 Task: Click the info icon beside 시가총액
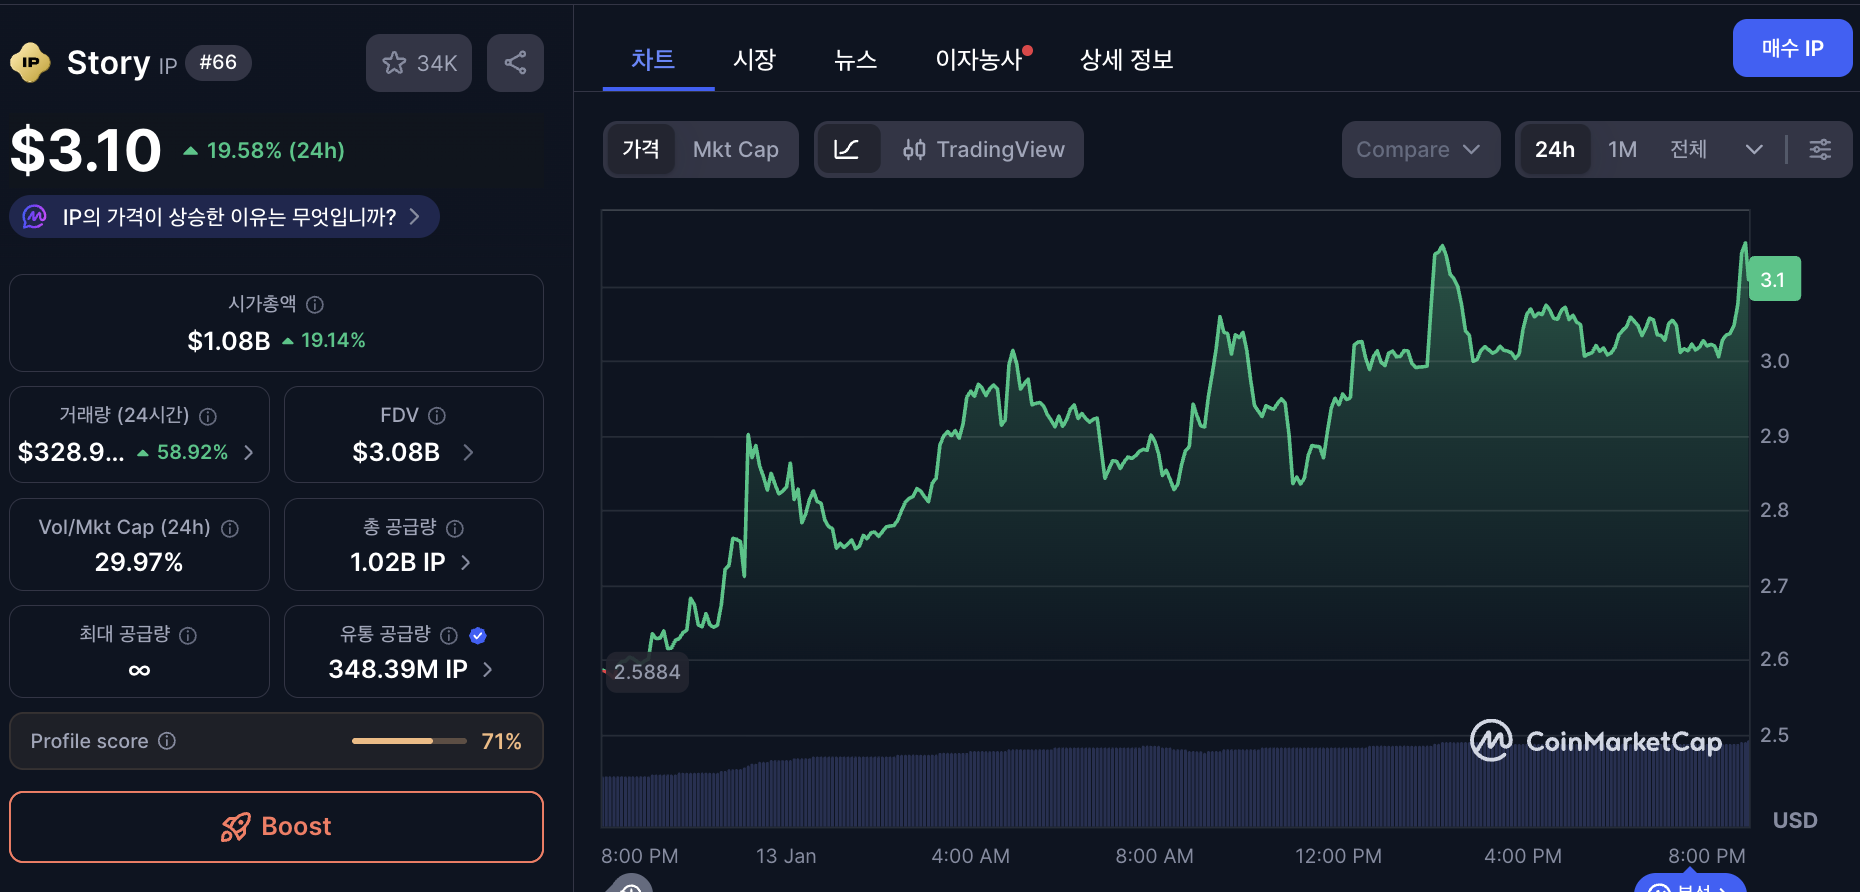tap(315, 304)
